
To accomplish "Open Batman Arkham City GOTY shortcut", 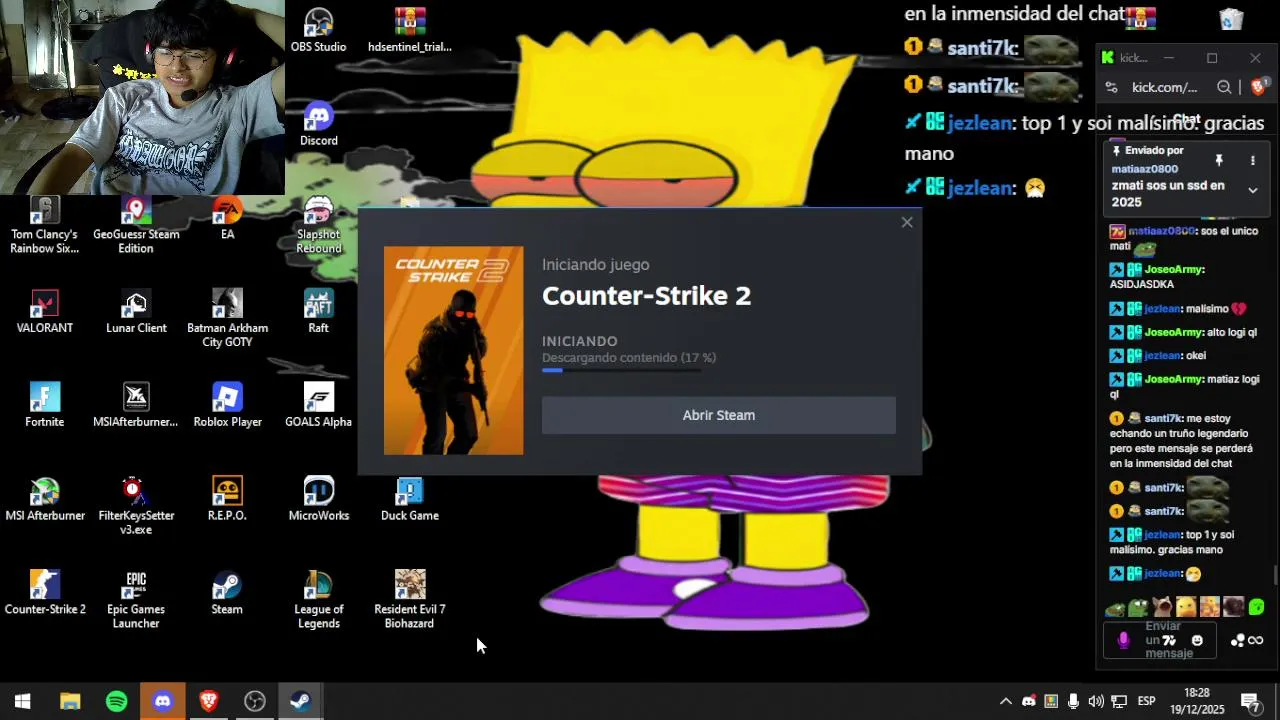I will click(227, 318).
